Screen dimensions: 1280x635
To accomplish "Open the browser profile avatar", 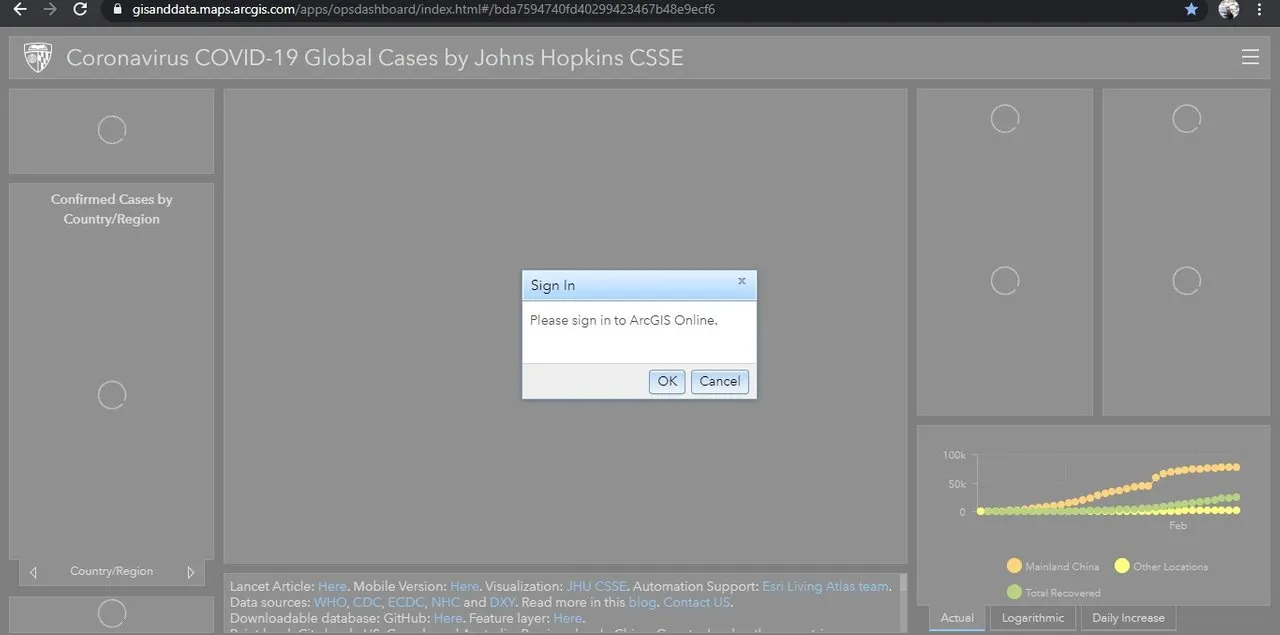I will 1229,9.
